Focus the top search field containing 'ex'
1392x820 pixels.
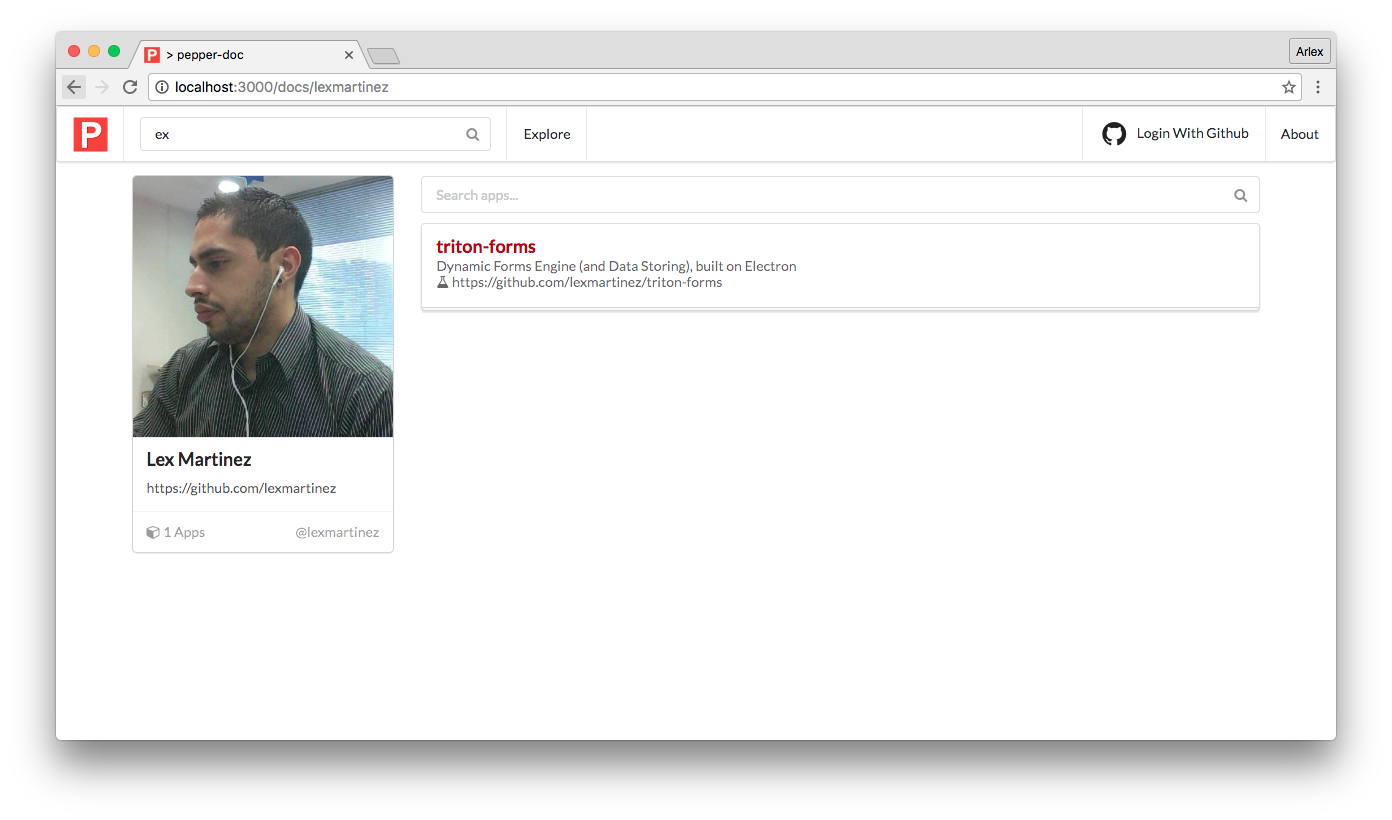point(315,134)
